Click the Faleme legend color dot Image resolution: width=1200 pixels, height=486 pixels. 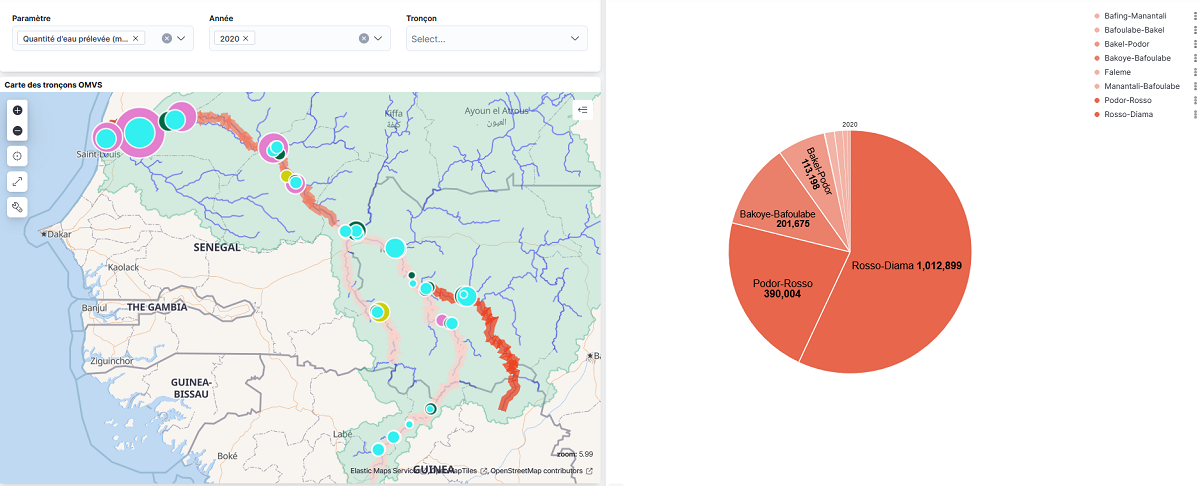(1097, 72)
